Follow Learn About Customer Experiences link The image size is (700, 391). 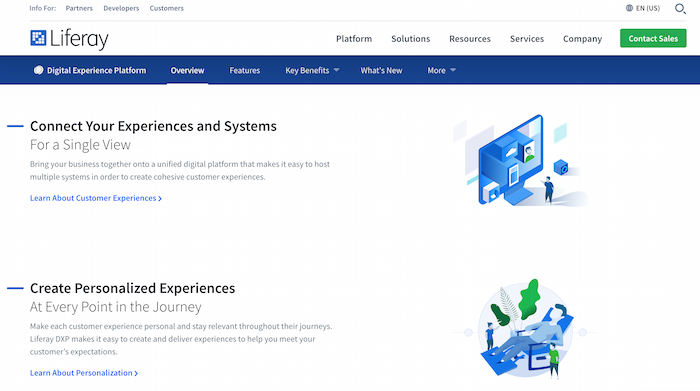96,198
